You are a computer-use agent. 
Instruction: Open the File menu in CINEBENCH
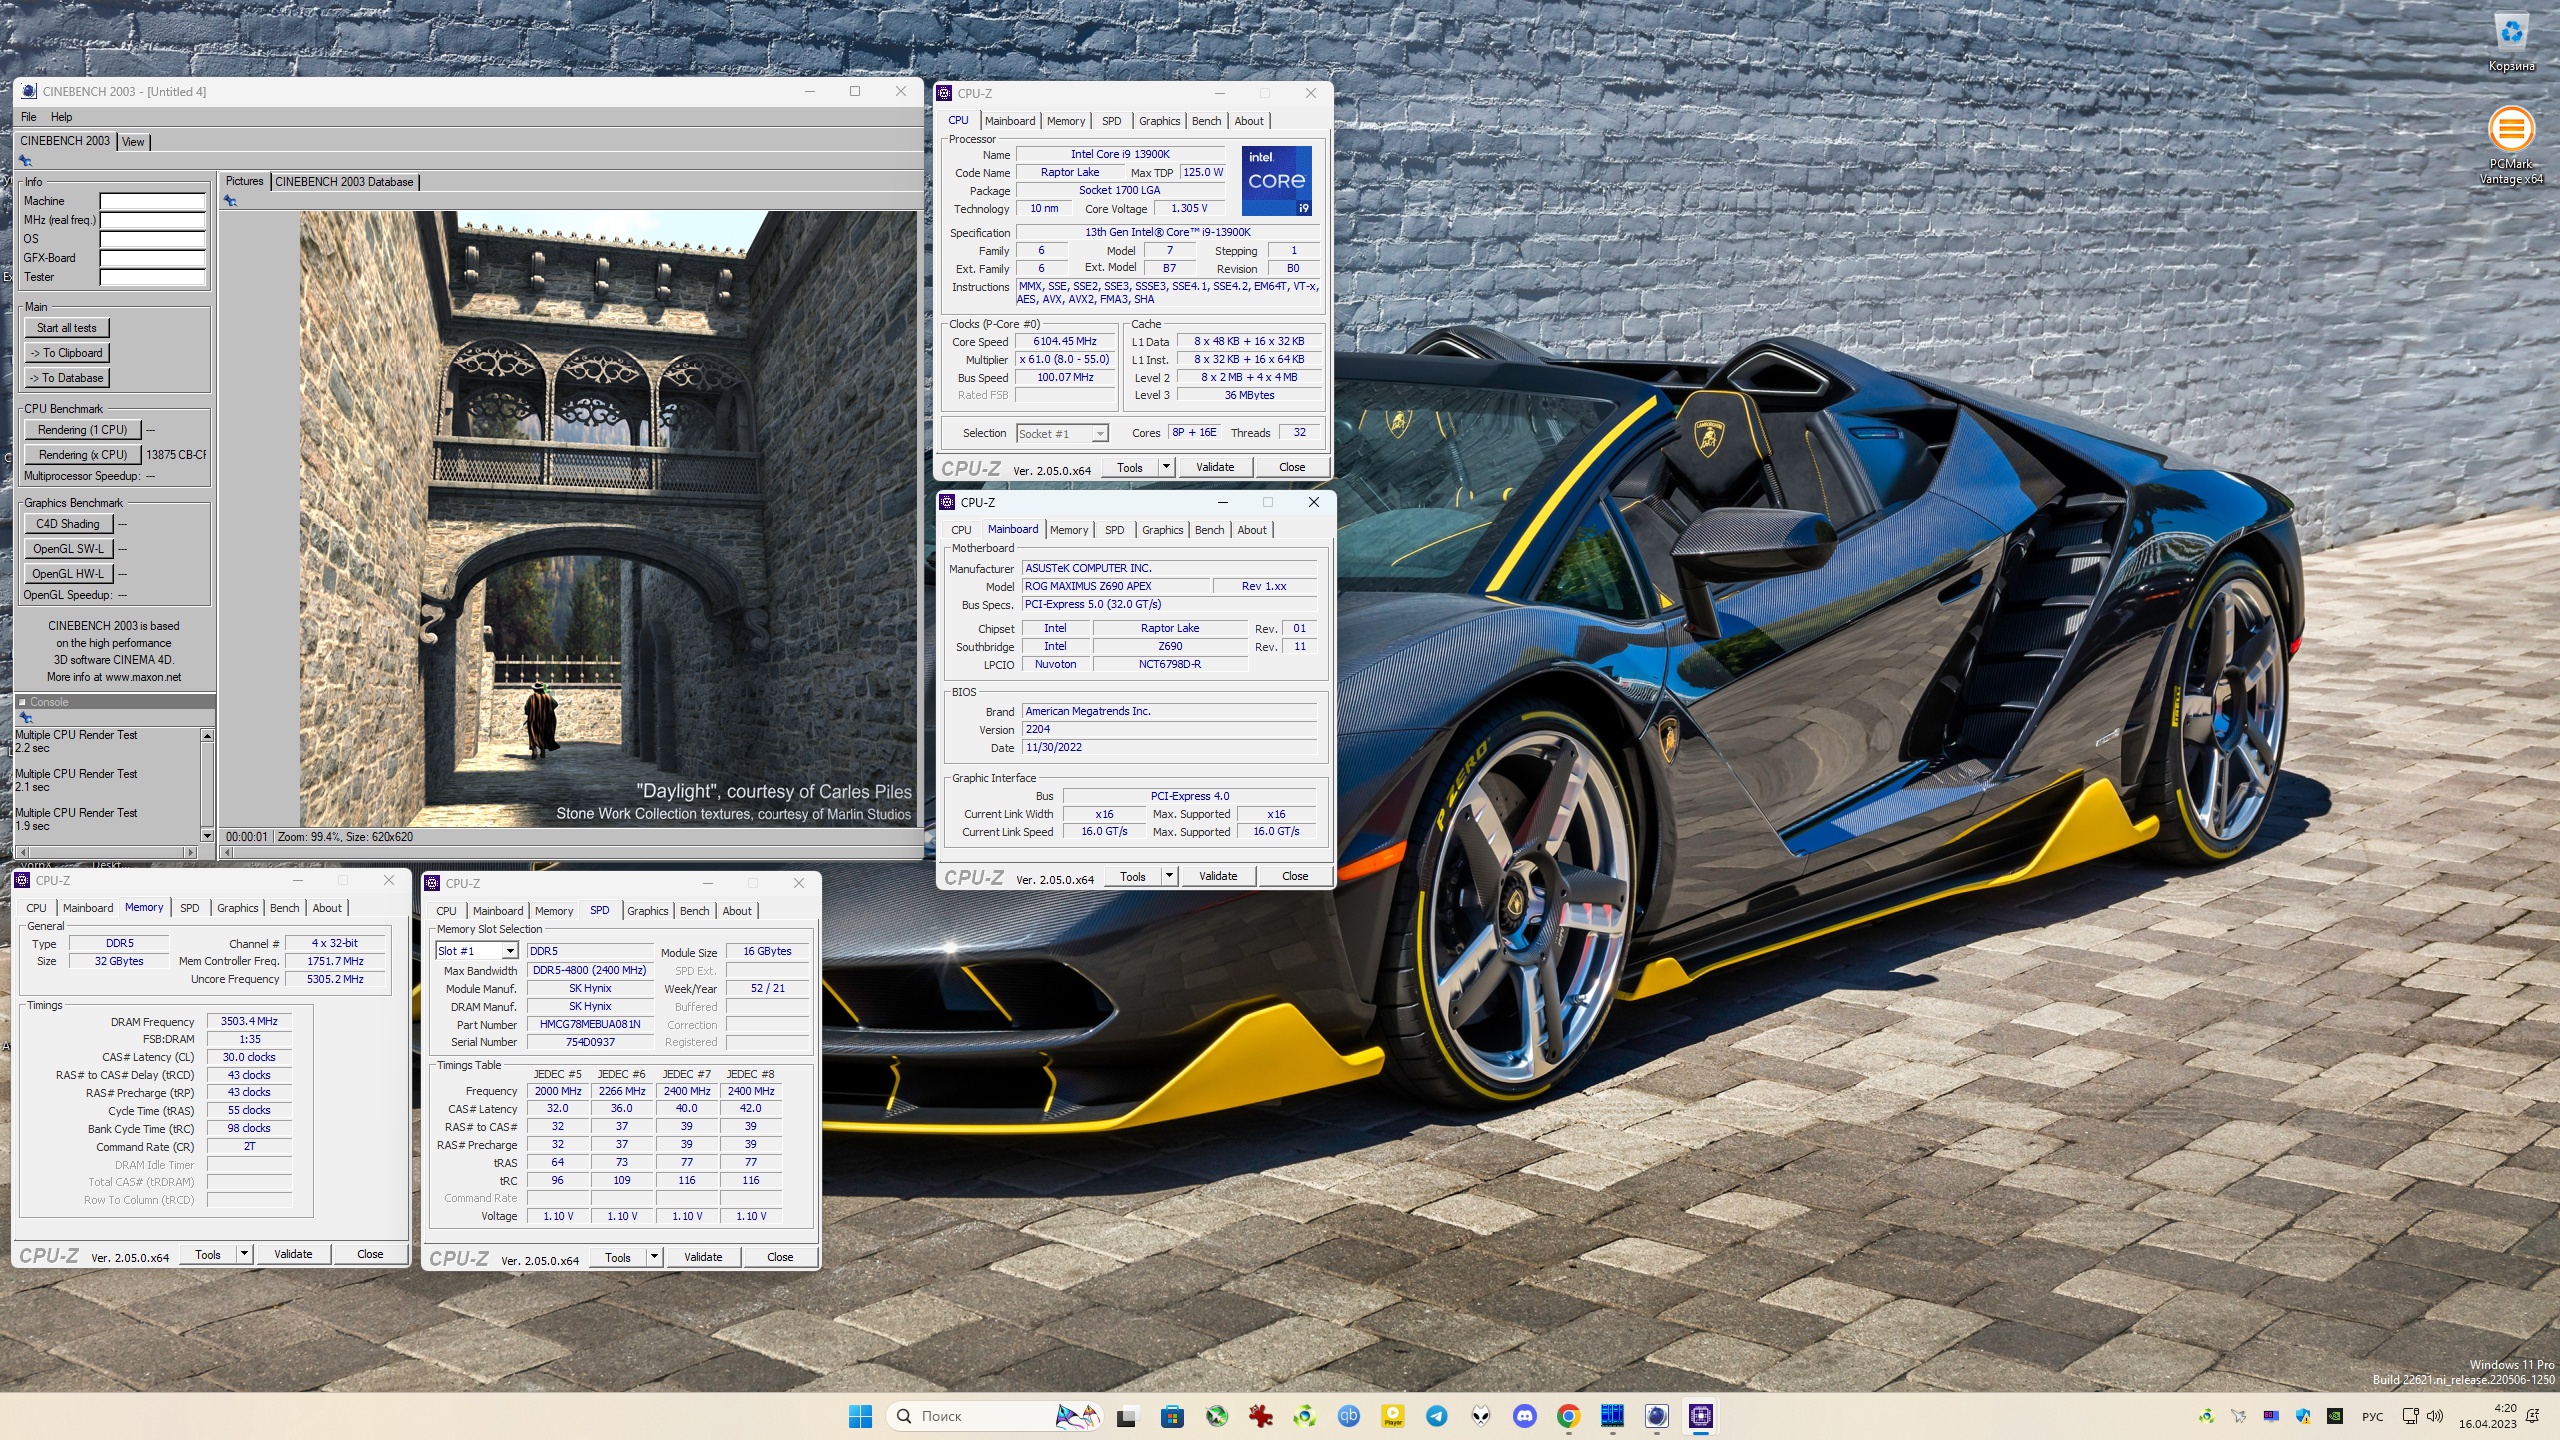(x=29, y=117)
